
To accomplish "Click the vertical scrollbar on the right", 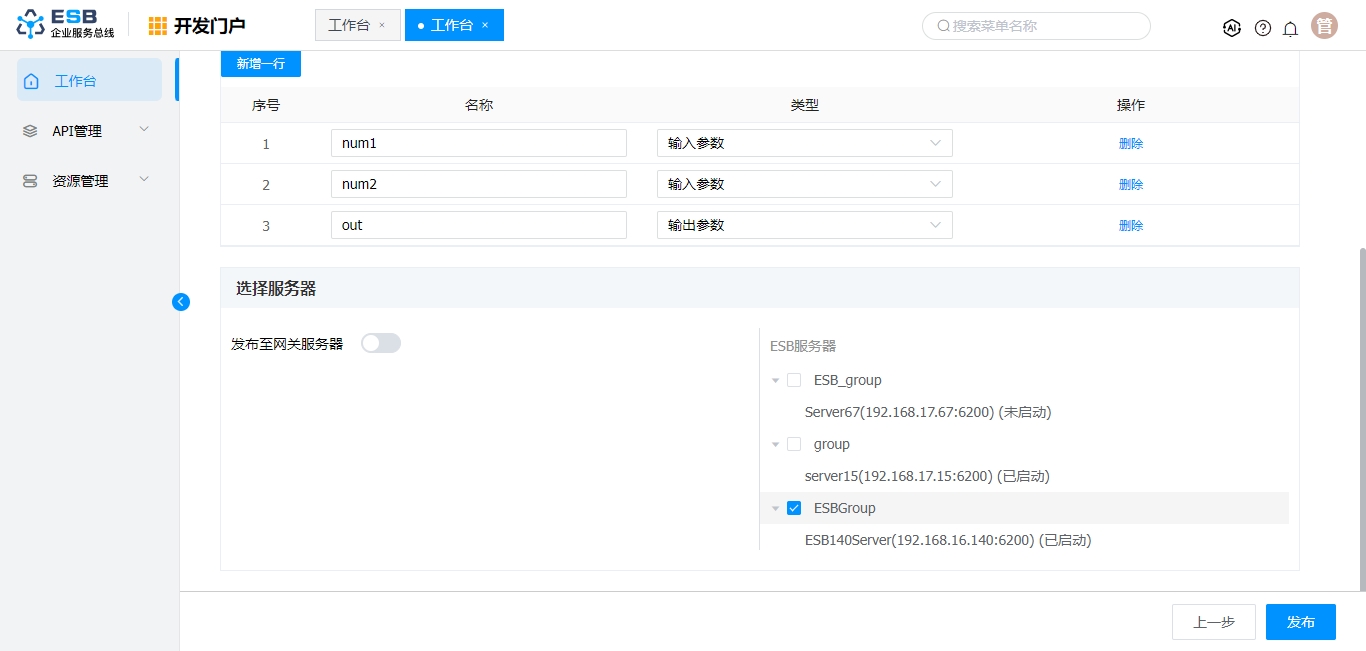I will [x=1361, y=420].
